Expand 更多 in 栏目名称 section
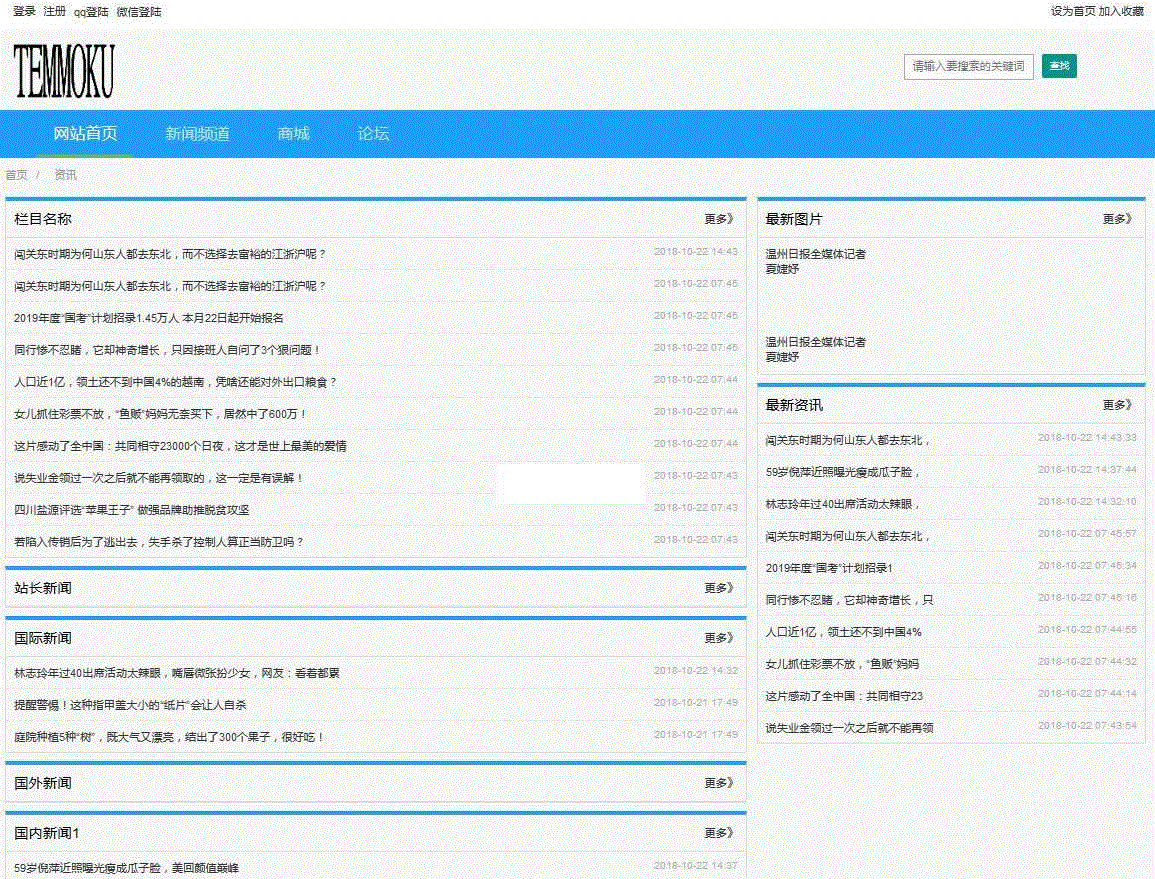The width and height of the screenshot is (1155, 879). coord(719,219)
